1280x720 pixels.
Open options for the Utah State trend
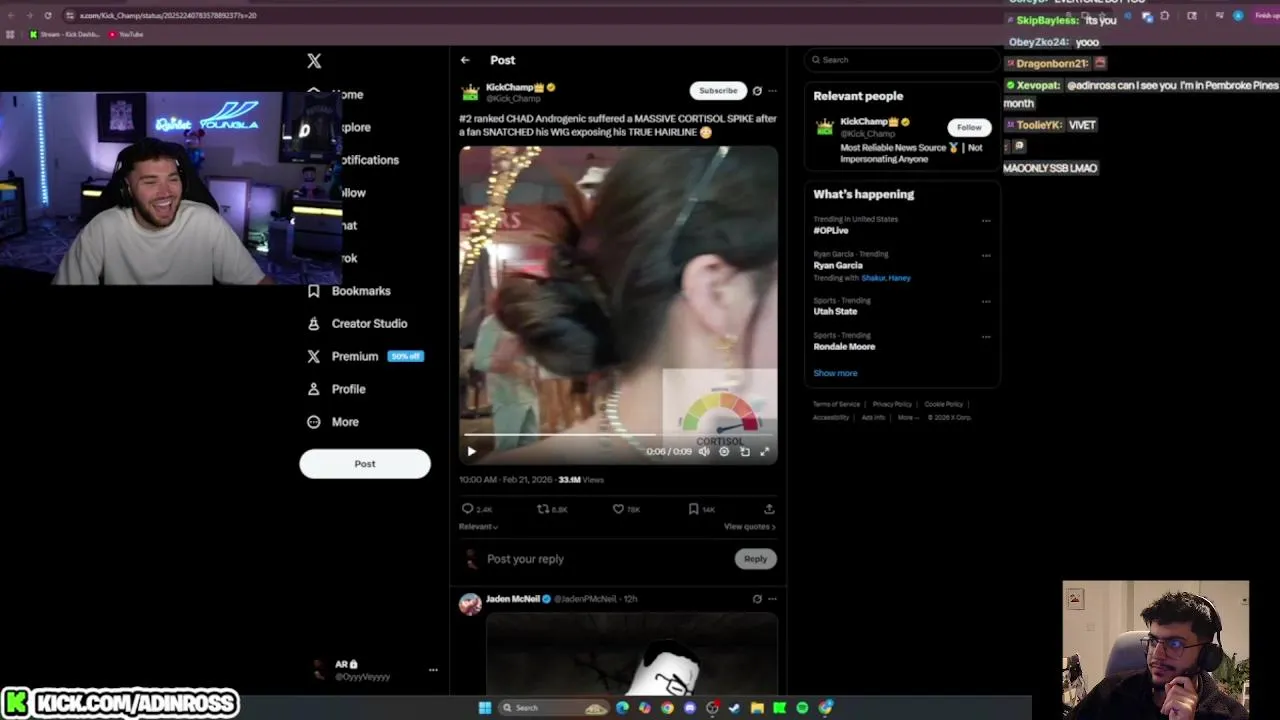[986, 302]
